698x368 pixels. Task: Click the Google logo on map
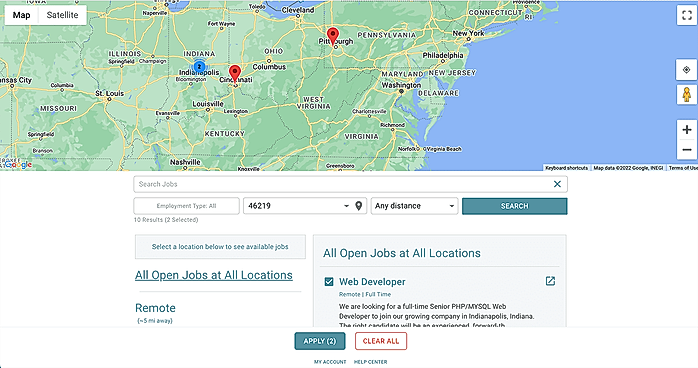18,165
